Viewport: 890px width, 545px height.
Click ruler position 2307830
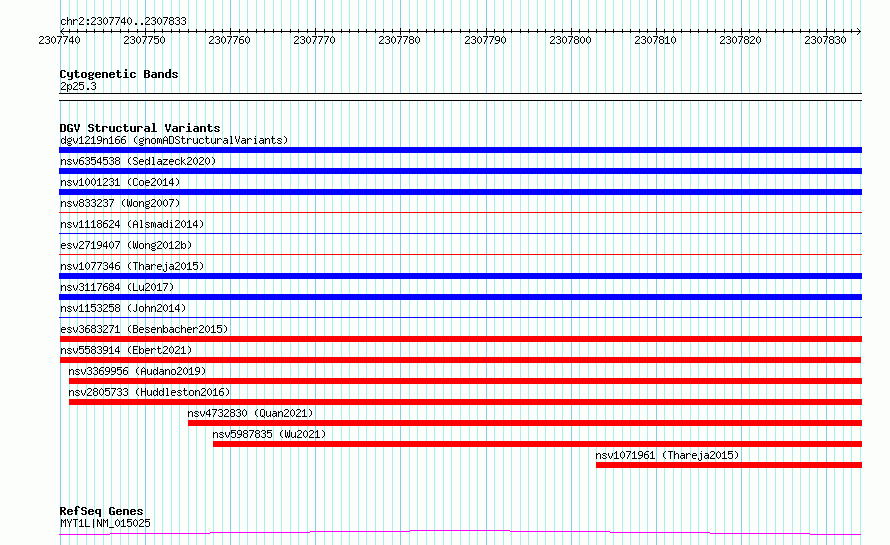[x=825, y=40]
